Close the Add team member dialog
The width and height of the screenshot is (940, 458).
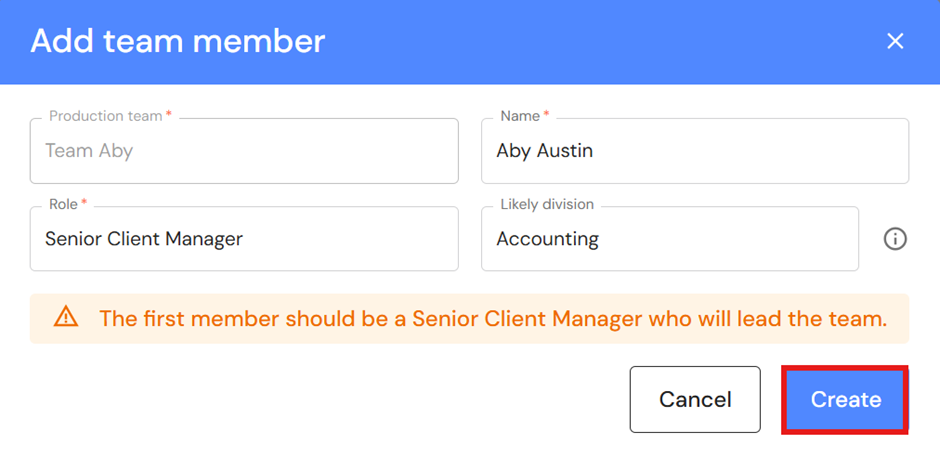[x=895, y=41]
